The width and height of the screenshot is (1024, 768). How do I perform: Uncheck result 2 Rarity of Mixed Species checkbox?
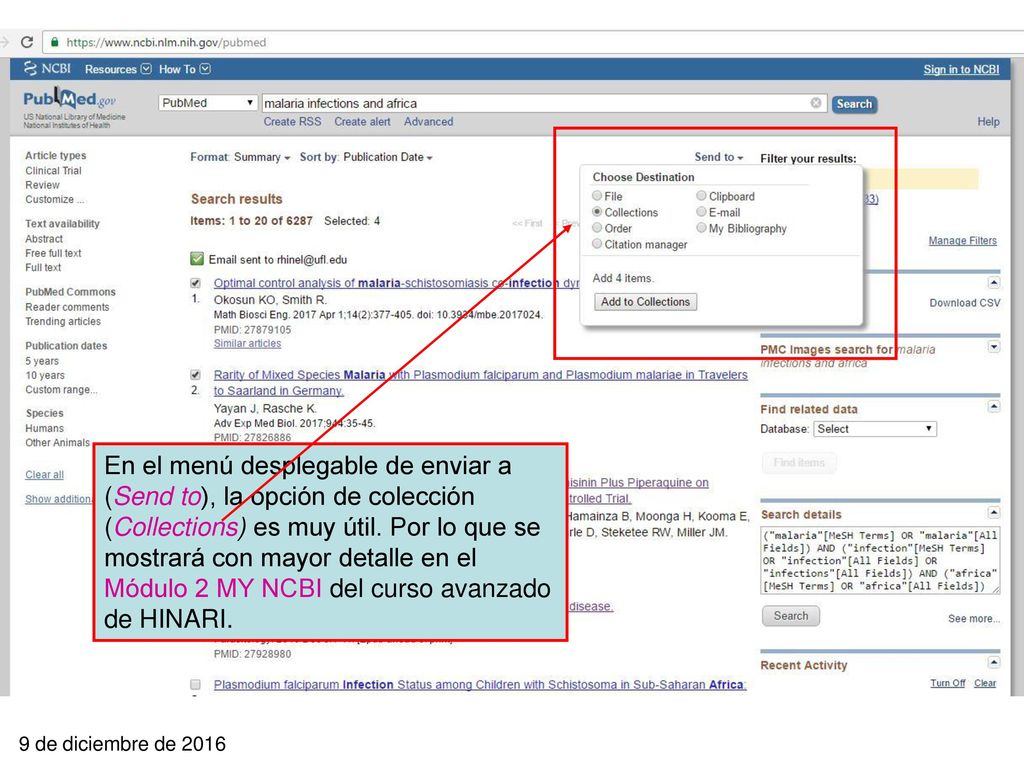click(195, 375)
